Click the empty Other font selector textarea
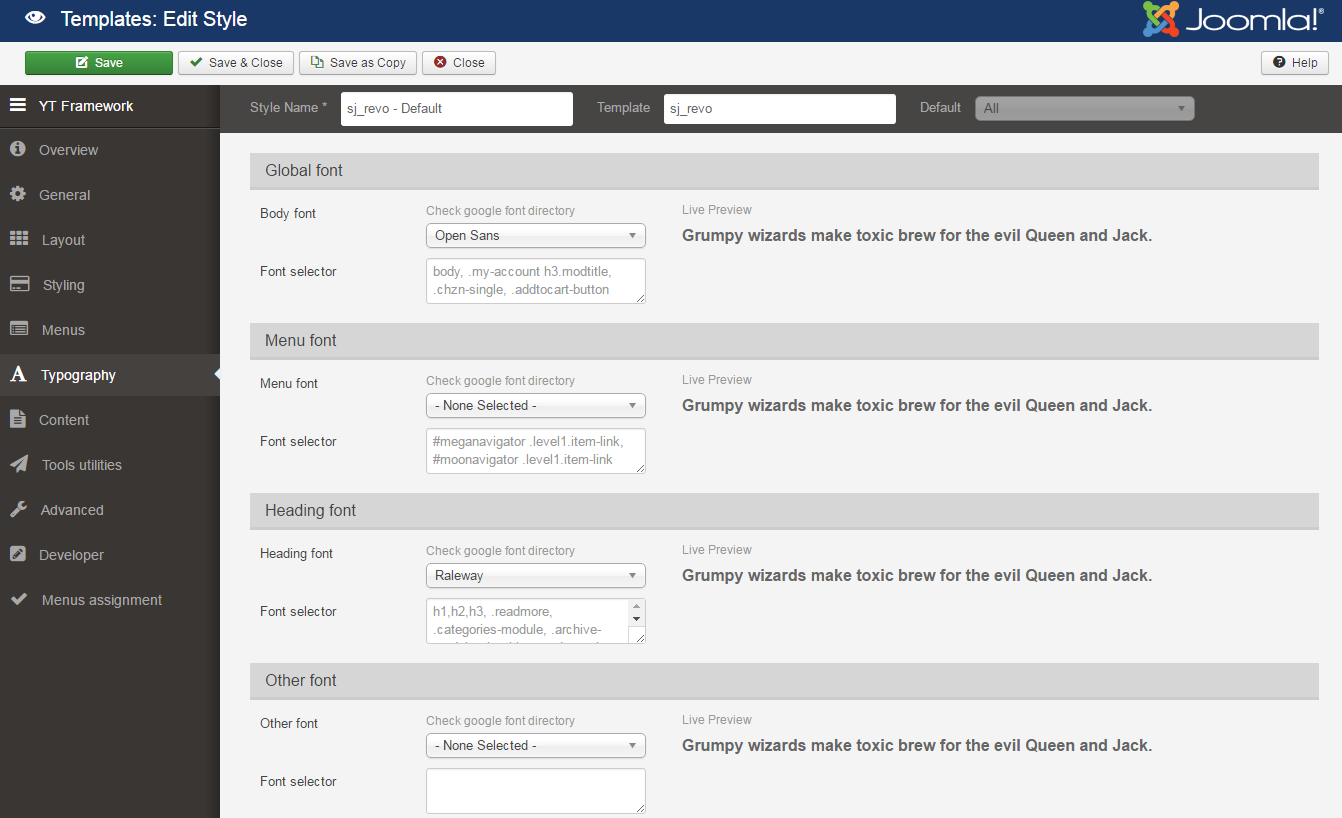Viewport: 1342px width, 818px height. coord(536,791)
